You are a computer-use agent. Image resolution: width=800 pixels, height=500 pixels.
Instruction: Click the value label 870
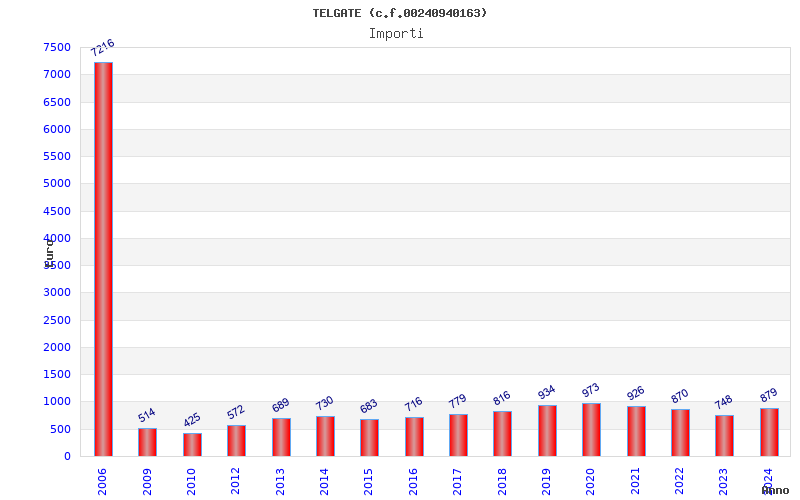(680, 396)
